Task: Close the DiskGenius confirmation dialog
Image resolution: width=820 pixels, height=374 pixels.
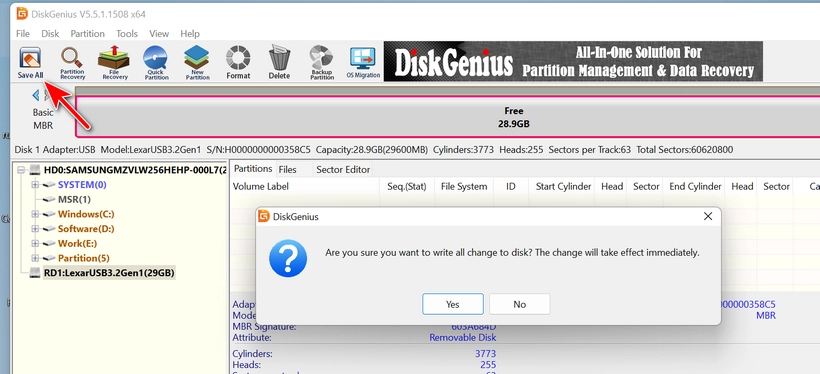Action: click(x=708, y=216)
